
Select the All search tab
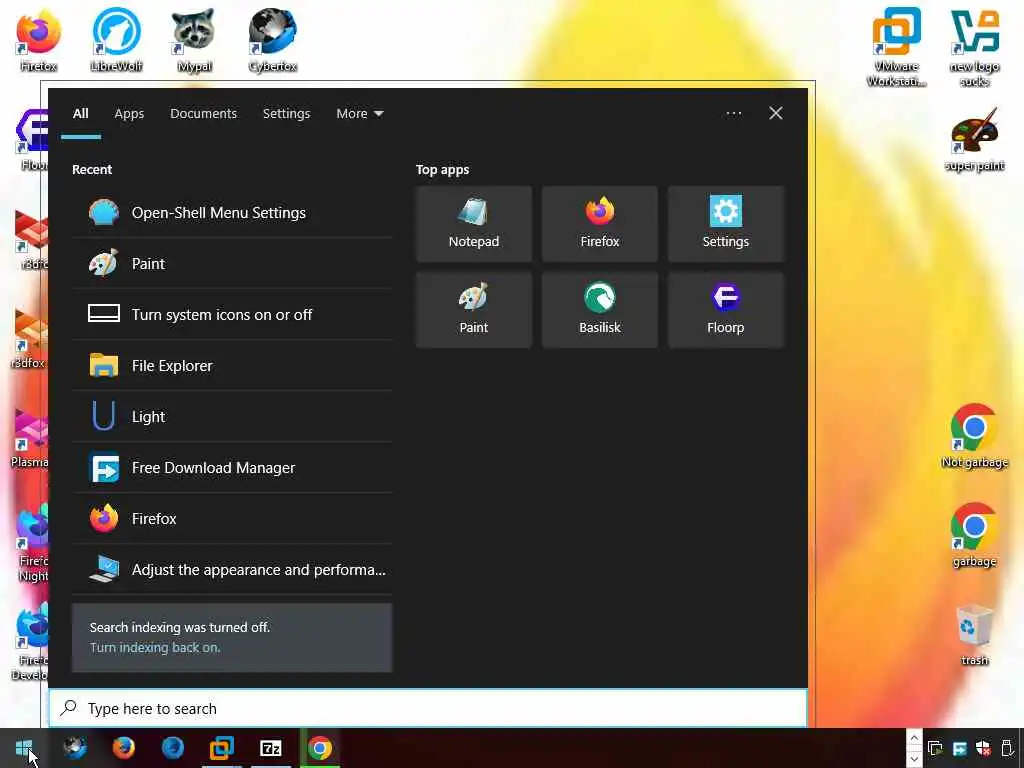[81, 114]
